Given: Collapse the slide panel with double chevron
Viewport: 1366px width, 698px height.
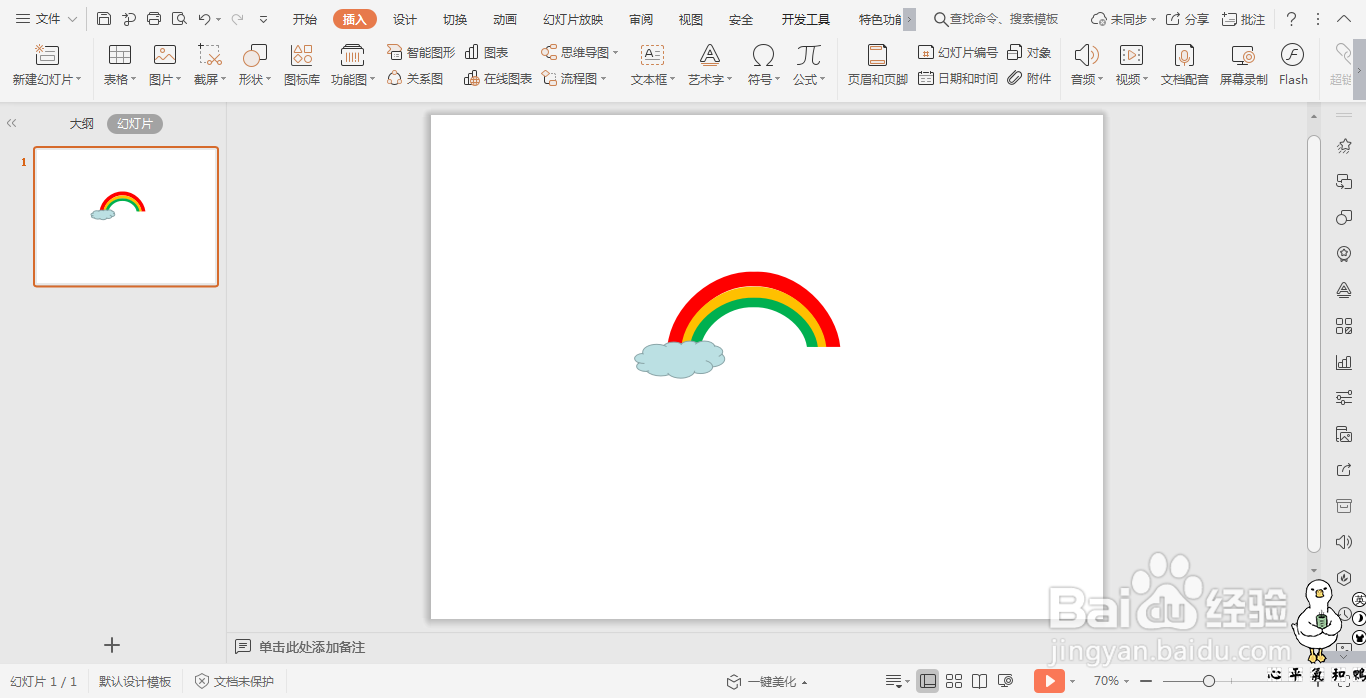Looking at the screenshot, I should [x=12, y=123].
